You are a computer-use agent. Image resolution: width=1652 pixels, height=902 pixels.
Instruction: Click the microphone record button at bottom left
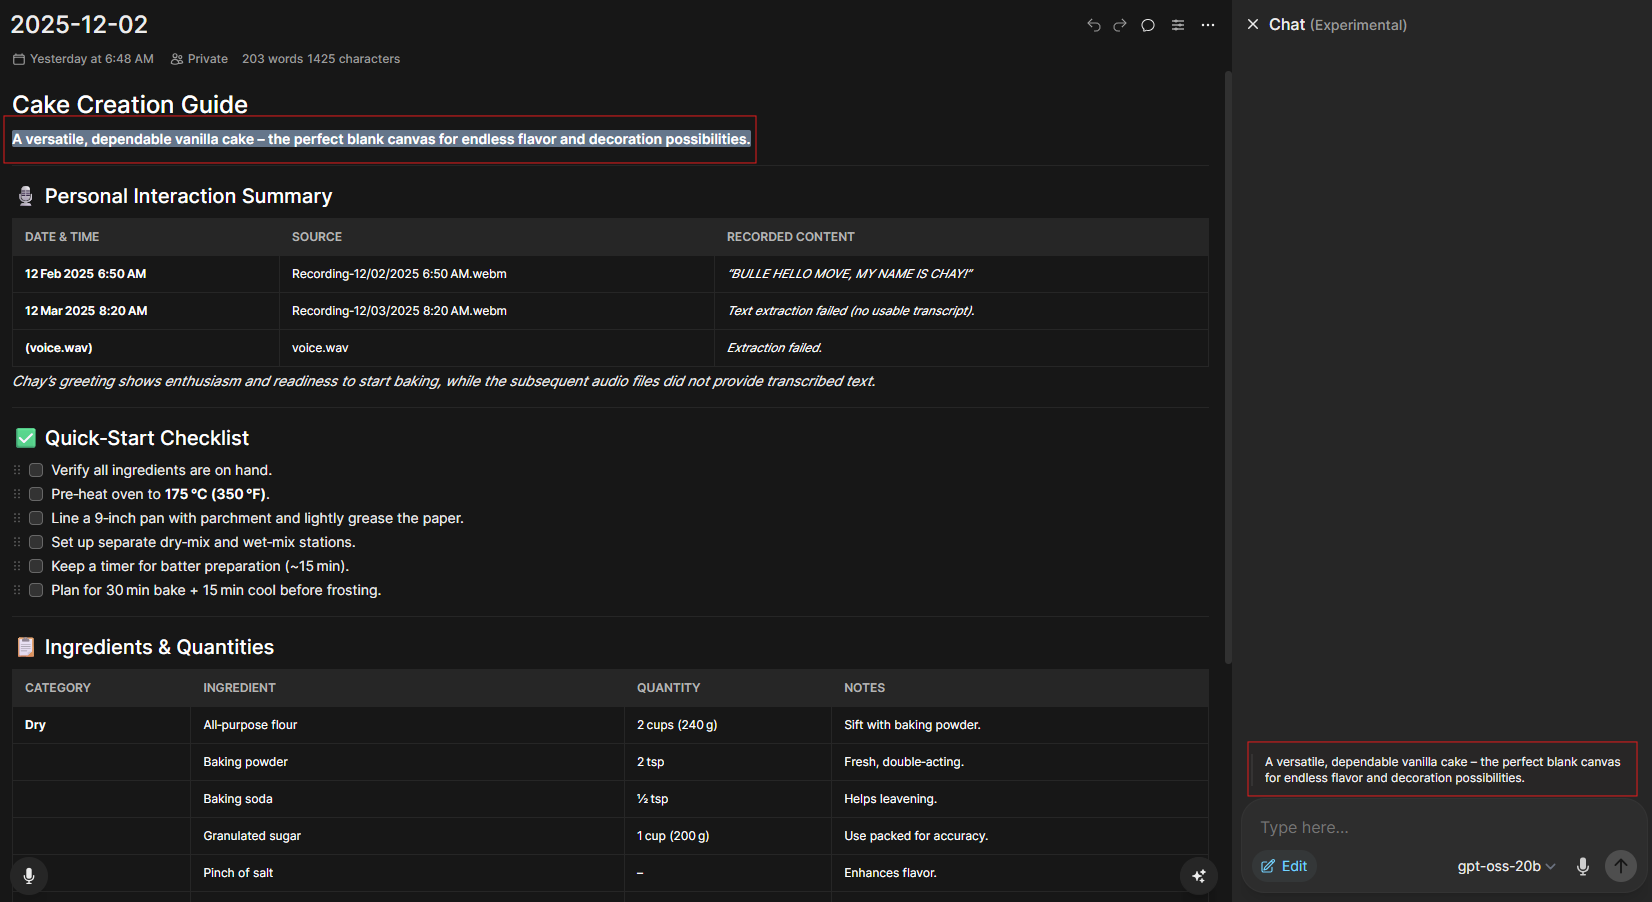tap(29, 876)
